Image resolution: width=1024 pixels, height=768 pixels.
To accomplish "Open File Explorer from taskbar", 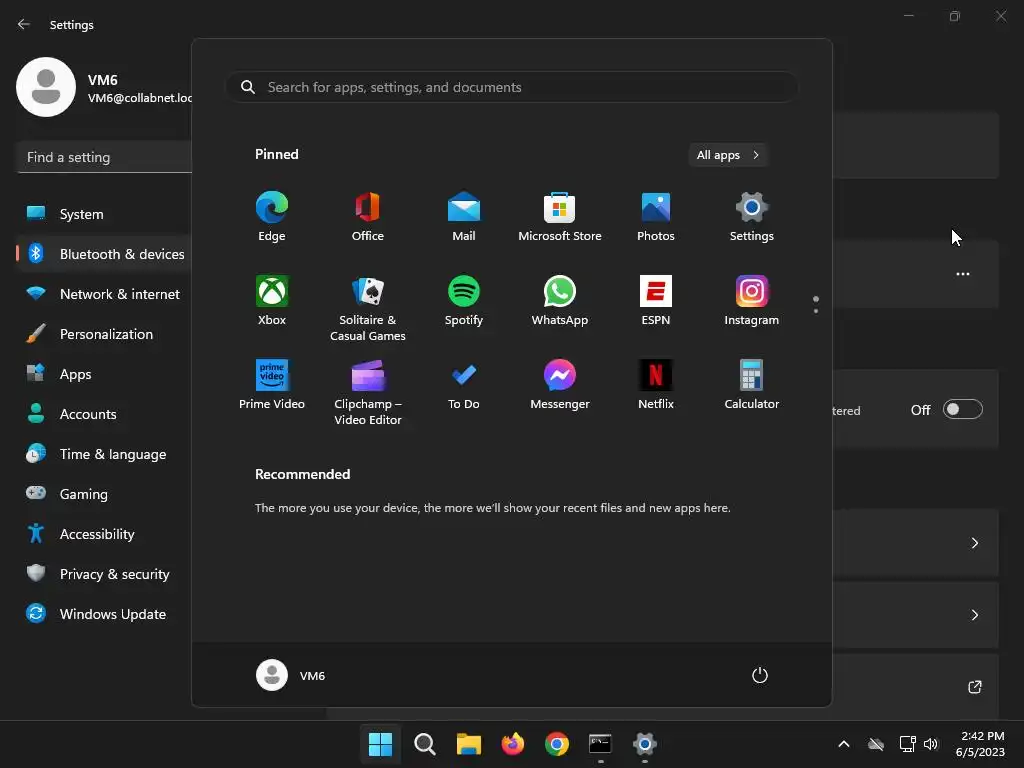I will tap(468, 744).
